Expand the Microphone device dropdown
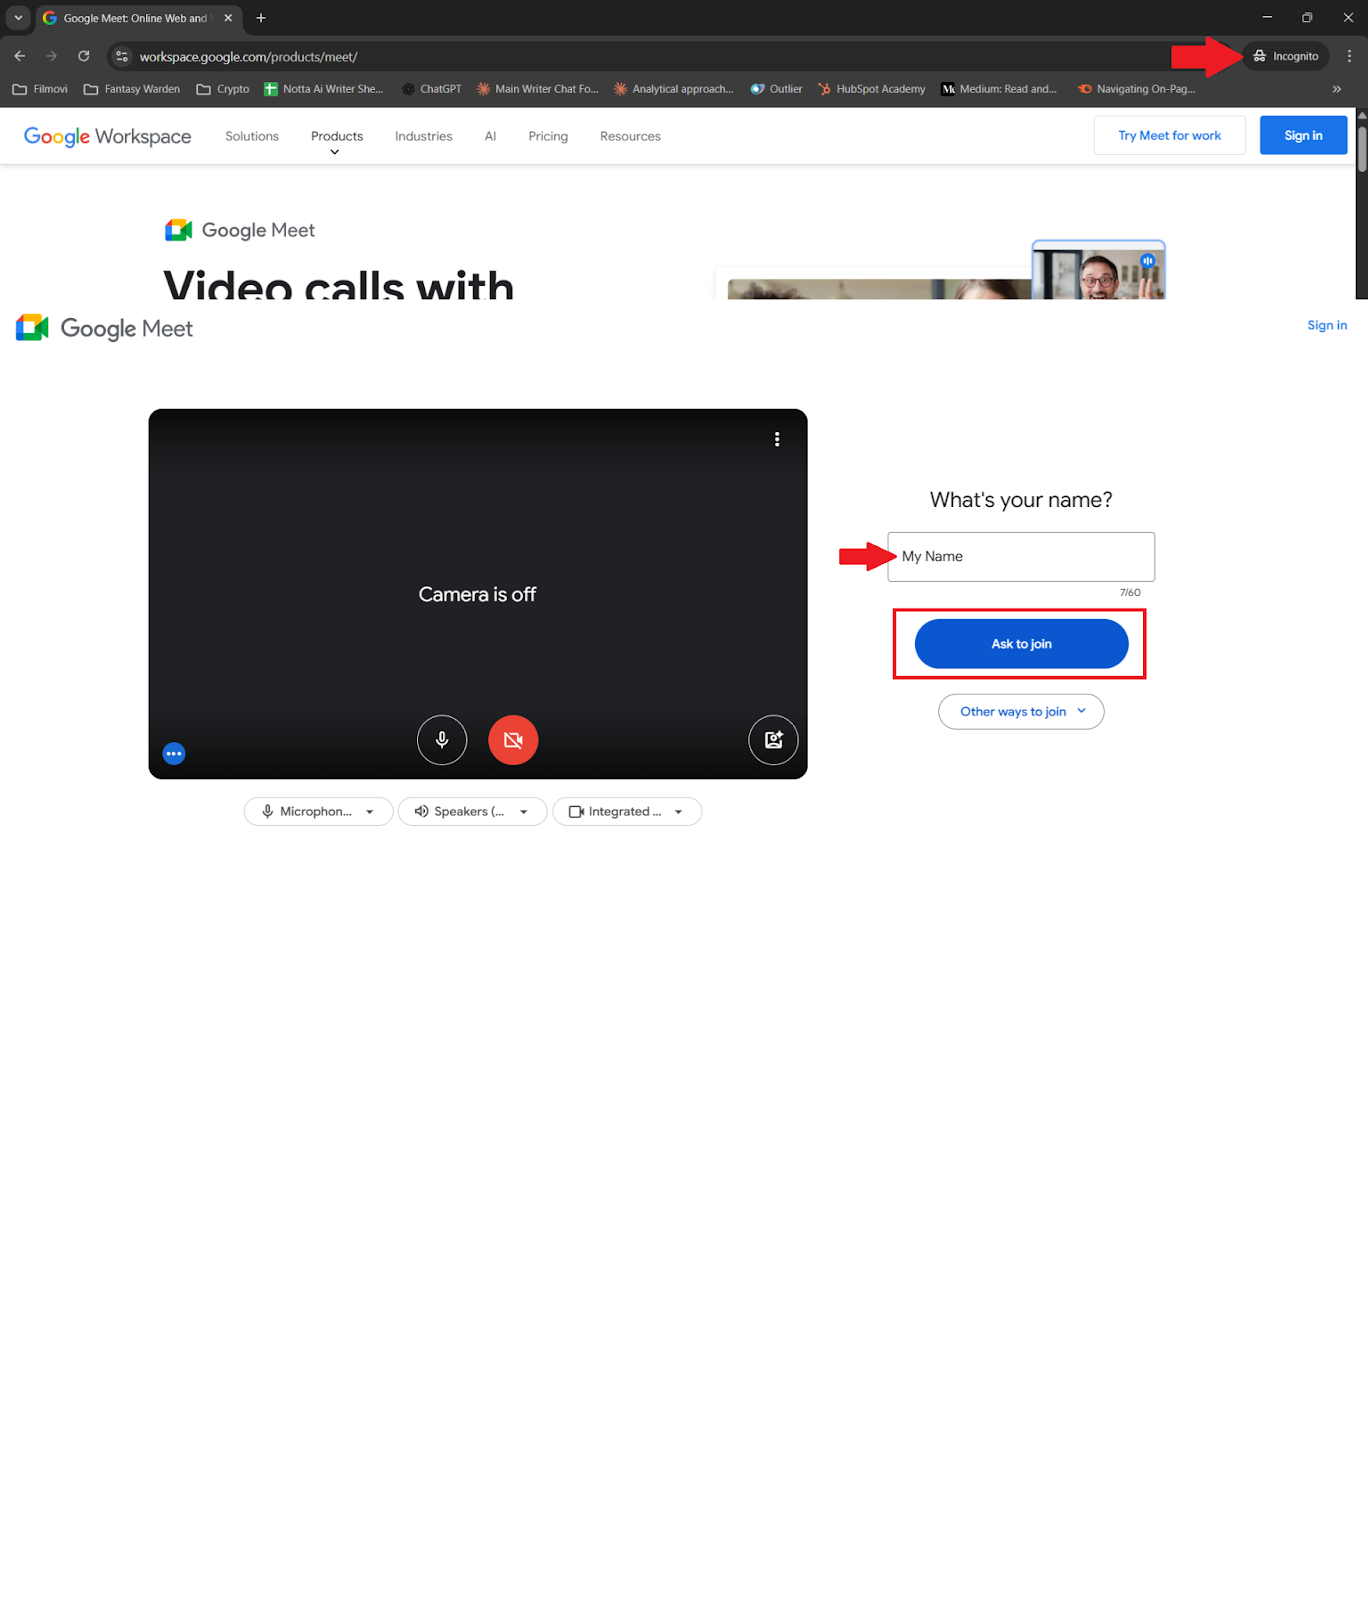Screen dimensions: 1368x1600 (318, 812)
